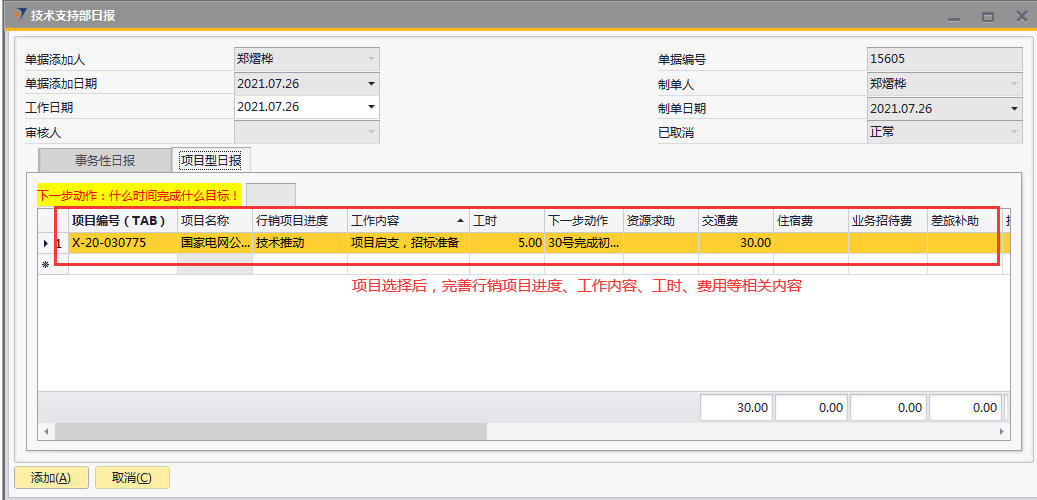Viewport: 1037px width, 500px height.
Task: Expand the 工作日期 date picker
Action: click(x=371, y=108)
